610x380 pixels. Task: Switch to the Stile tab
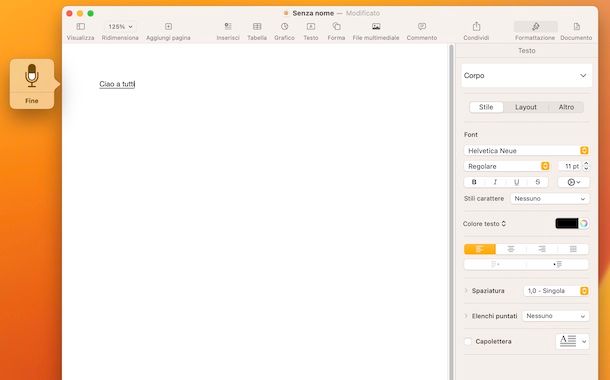coord(486,107)
